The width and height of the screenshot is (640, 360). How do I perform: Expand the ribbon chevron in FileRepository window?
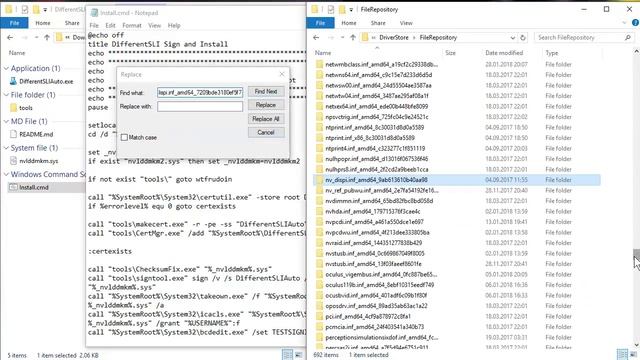tap(624, 23)
